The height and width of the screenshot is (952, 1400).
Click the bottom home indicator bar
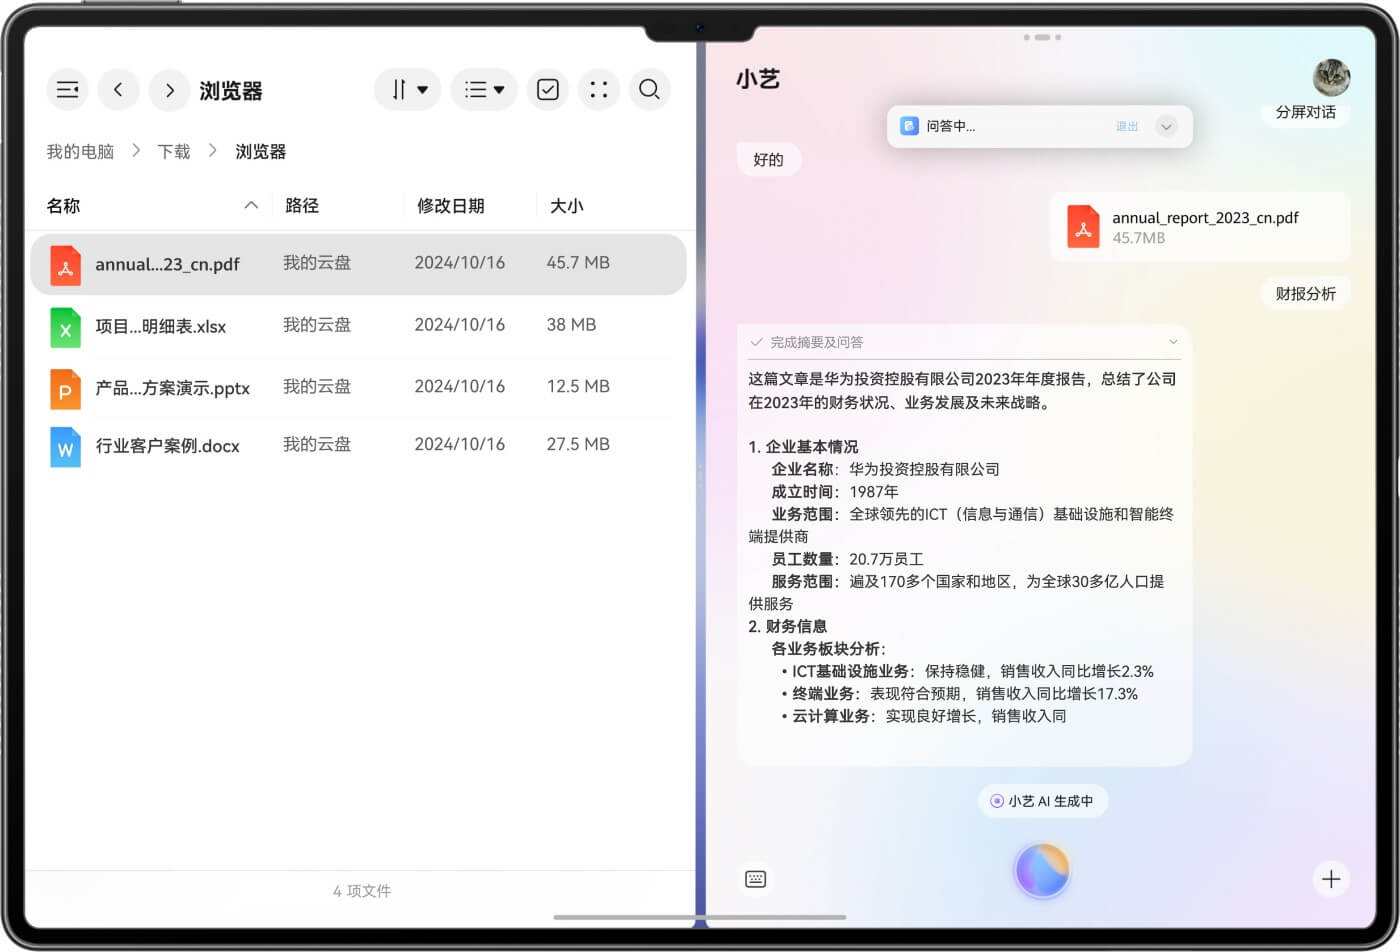point(700,917)
